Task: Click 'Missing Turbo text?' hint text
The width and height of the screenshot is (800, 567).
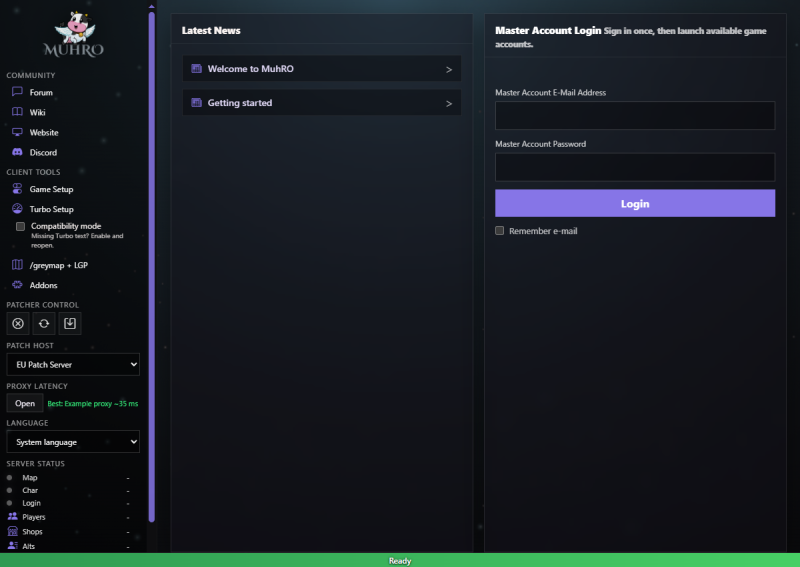Action: click(77, 240)
